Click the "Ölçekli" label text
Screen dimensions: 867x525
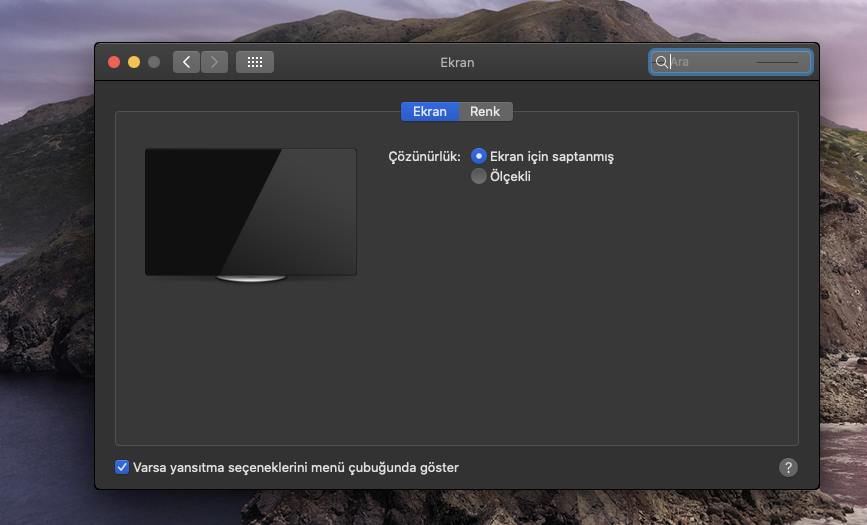coord(510,177)
